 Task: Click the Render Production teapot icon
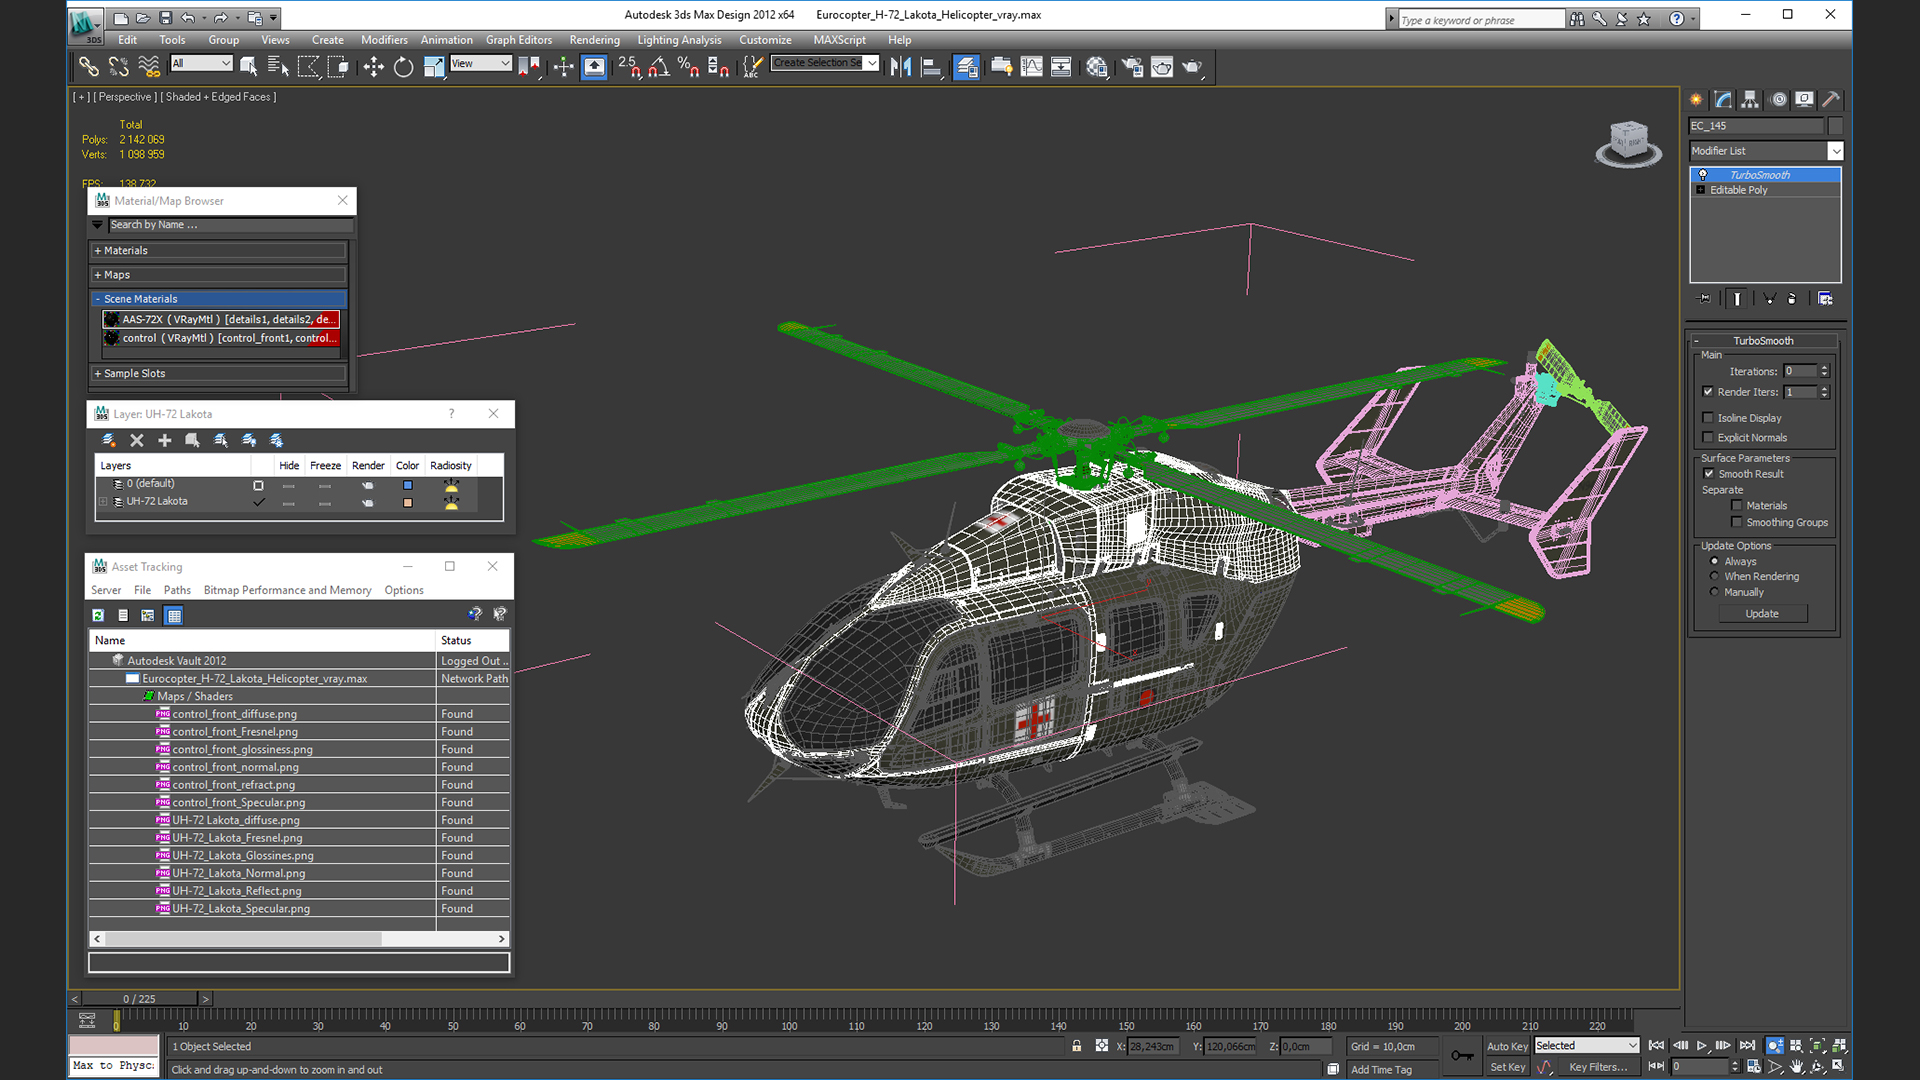click(1192, 67)
